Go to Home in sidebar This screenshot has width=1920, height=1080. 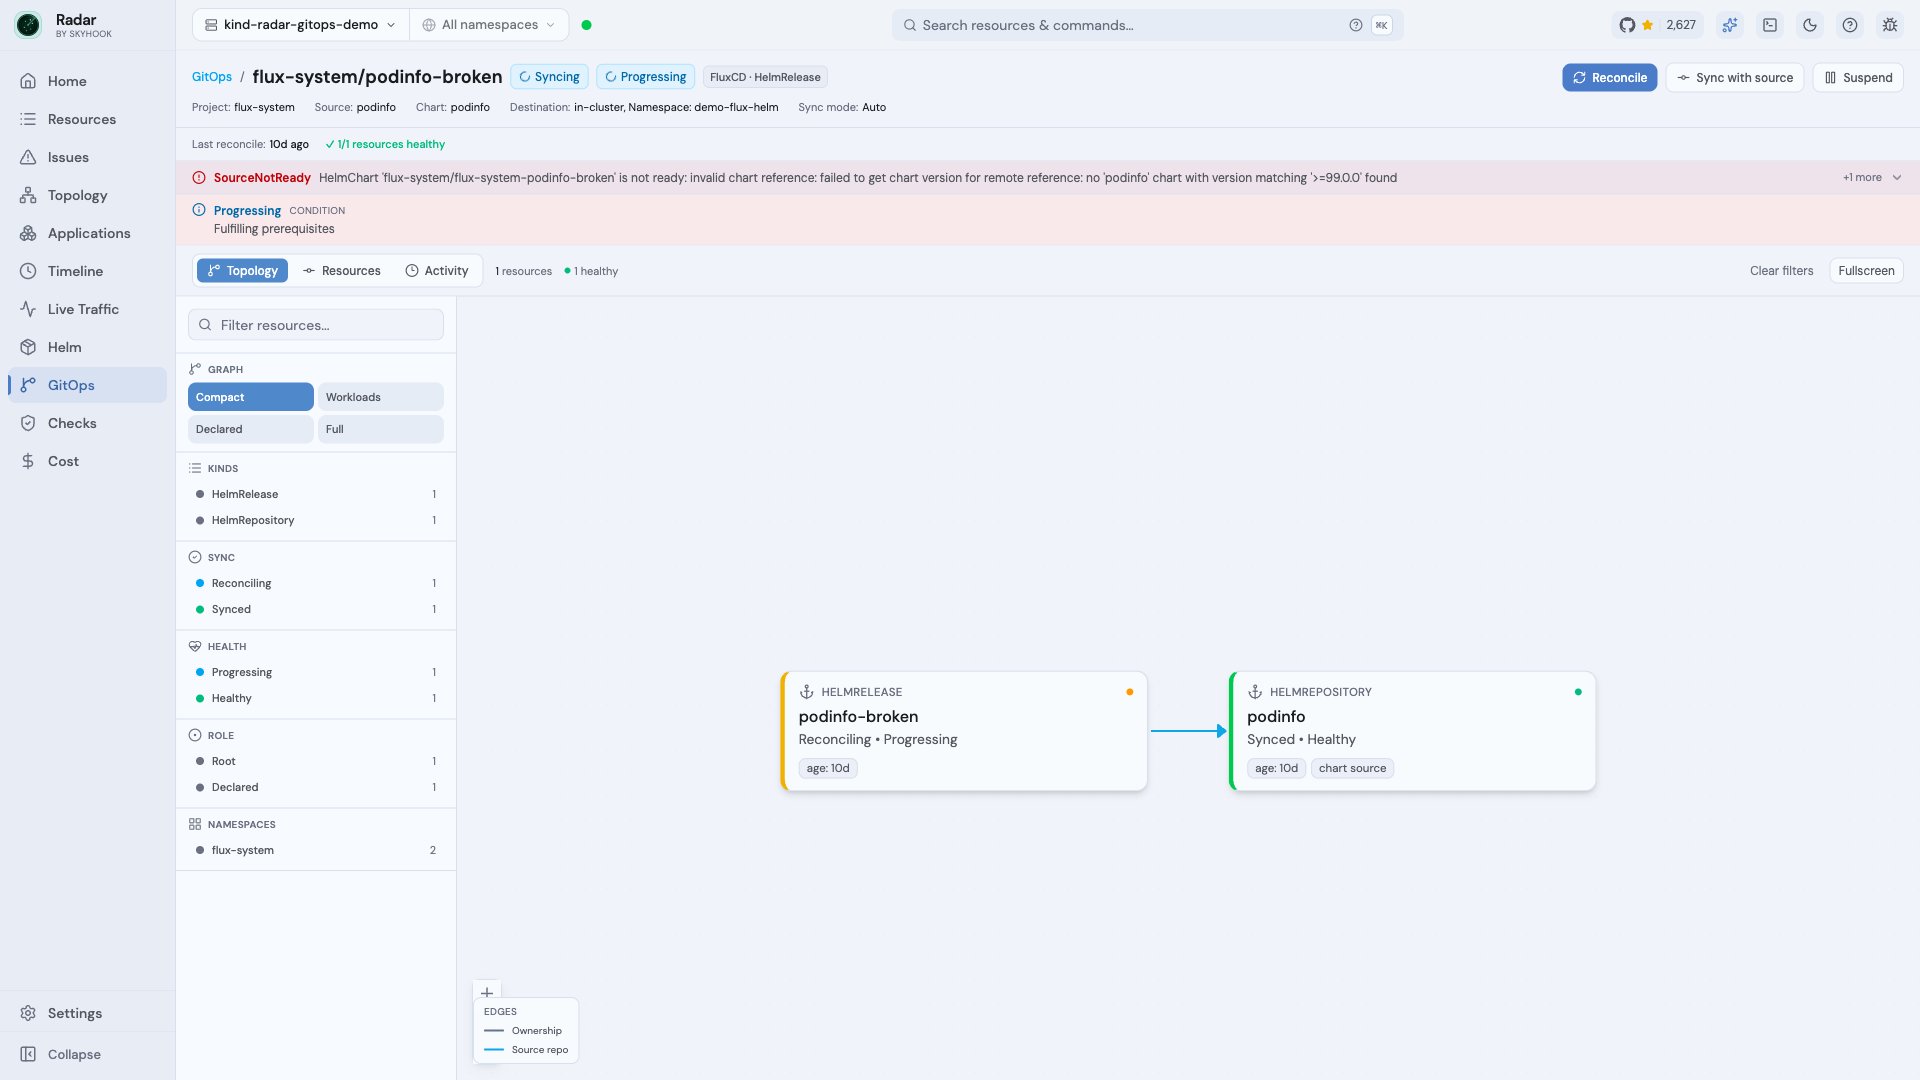pos(87,81)
